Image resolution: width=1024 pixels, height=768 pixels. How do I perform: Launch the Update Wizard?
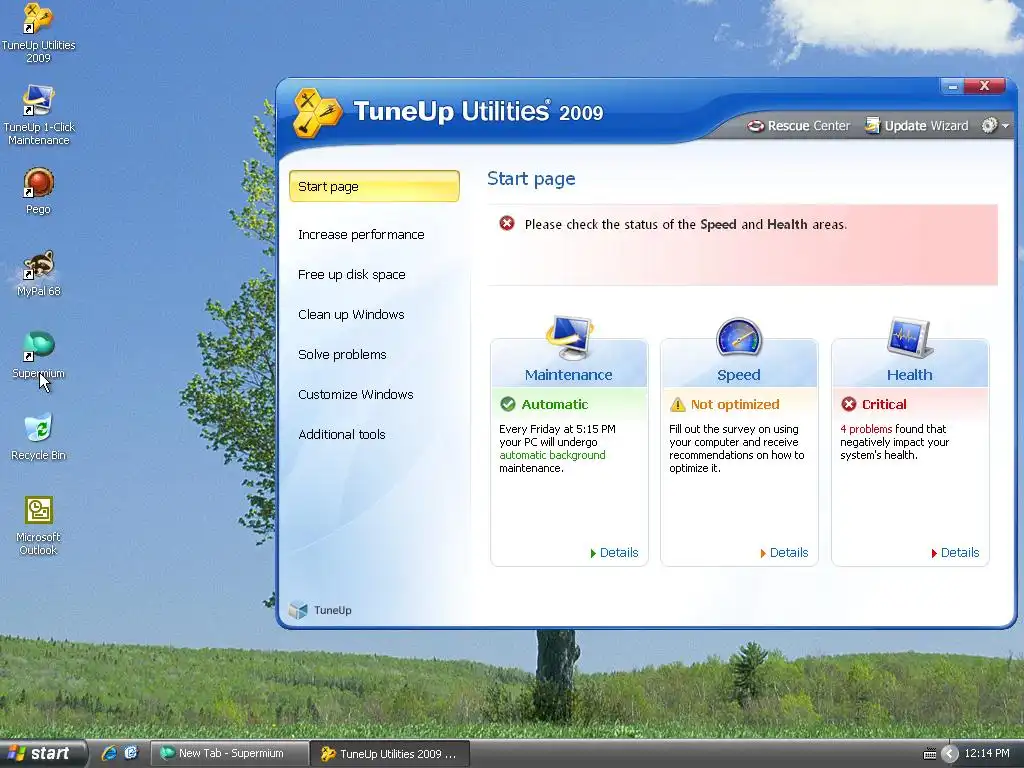pyautogui.click(x=916, y=125)
